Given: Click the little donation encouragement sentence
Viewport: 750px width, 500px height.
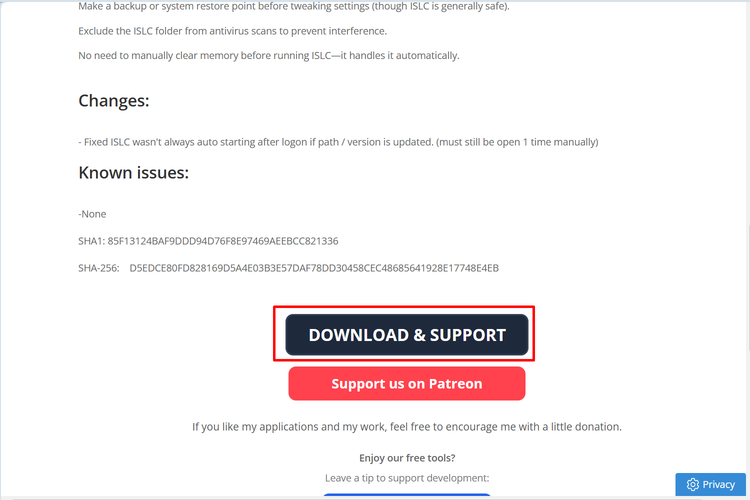Looking at the screenshot, I should pyautogui.click(x=407, y=426).
